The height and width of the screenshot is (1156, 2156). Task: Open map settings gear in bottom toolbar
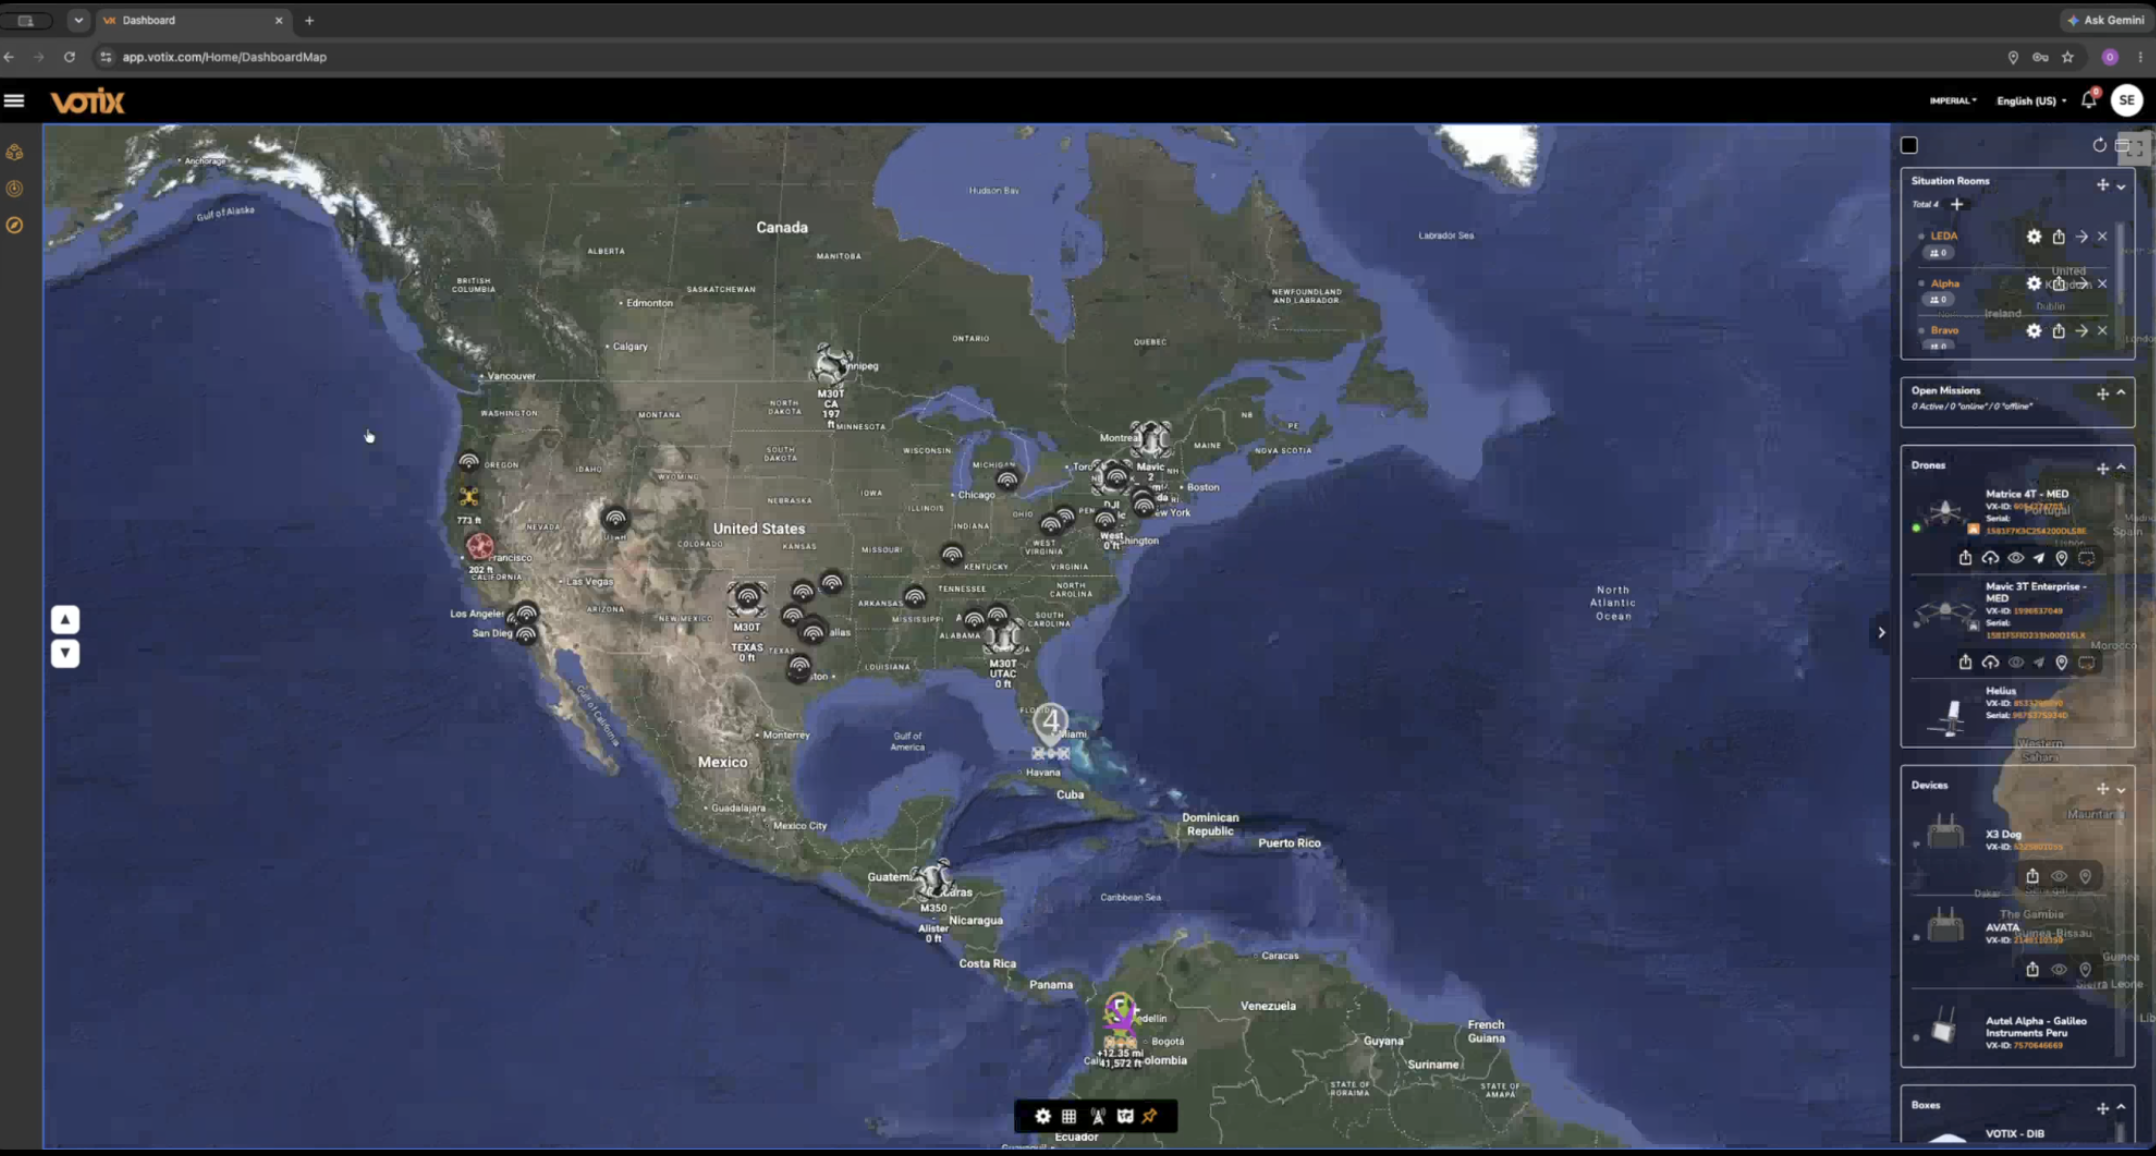(1043, 1117)
